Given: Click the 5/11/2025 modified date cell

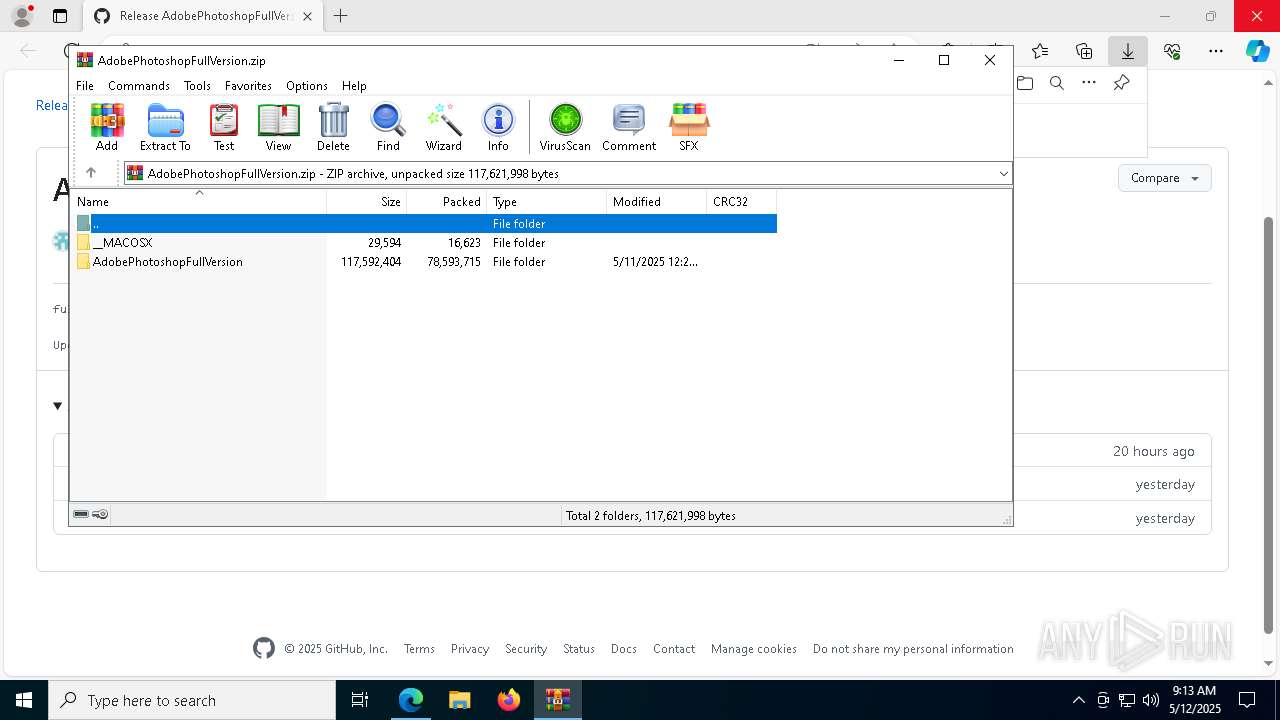Looking at the screenshot, I should tap(655, 262).
